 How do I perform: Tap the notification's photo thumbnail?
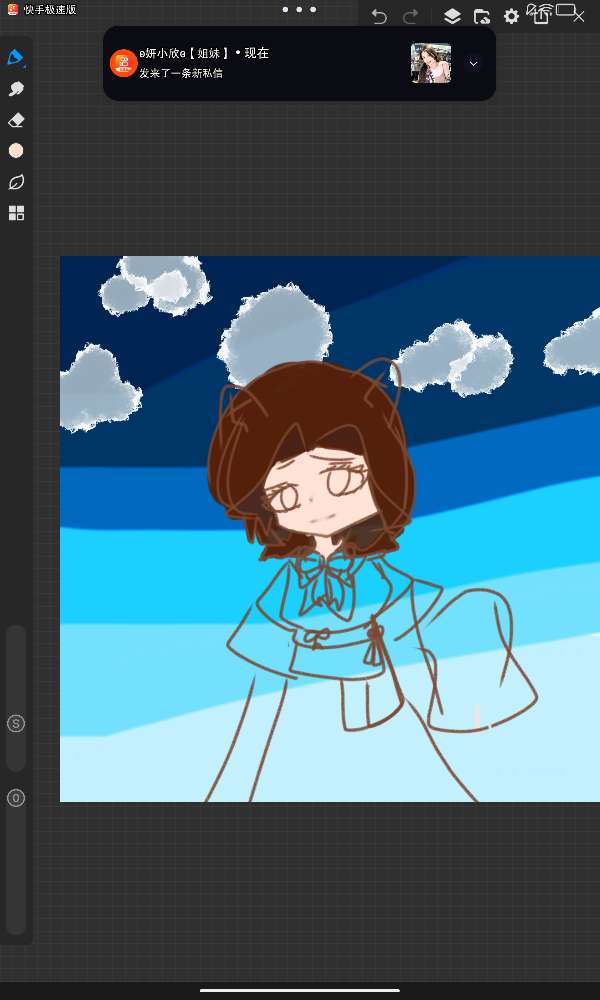coord(431,63)
